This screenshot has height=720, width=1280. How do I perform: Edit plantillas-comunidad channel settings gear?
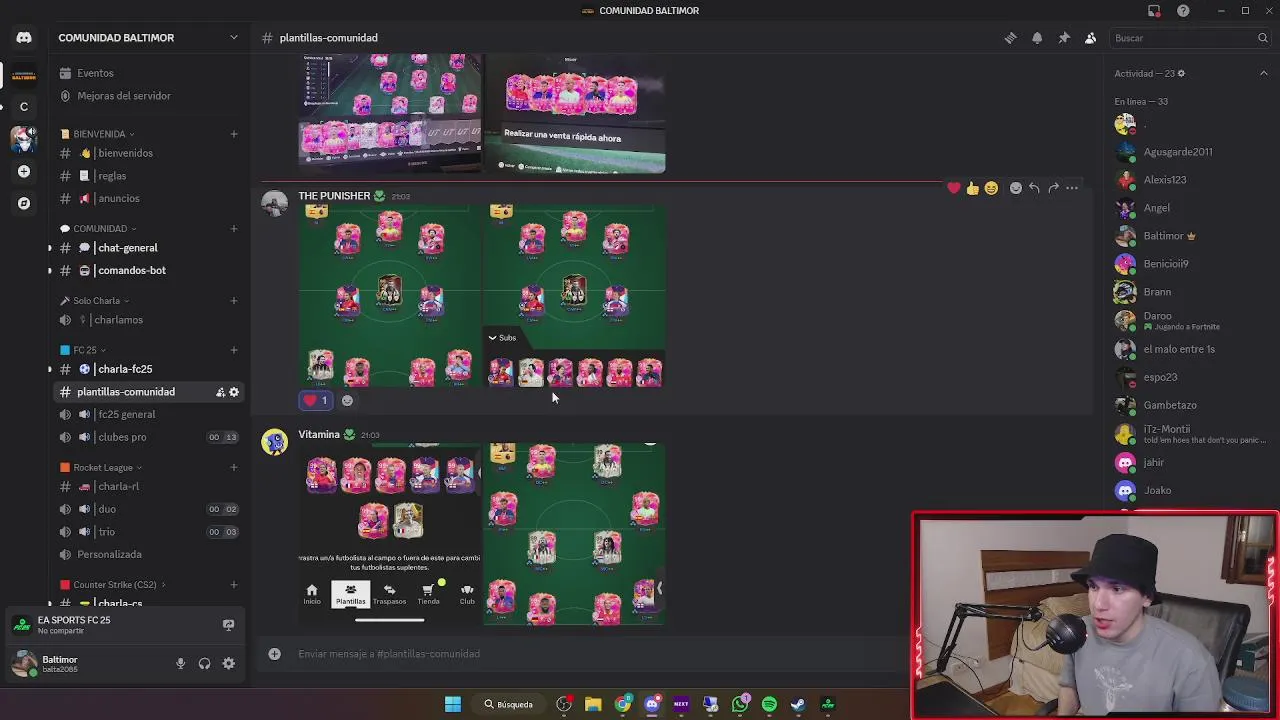[234, 392]
